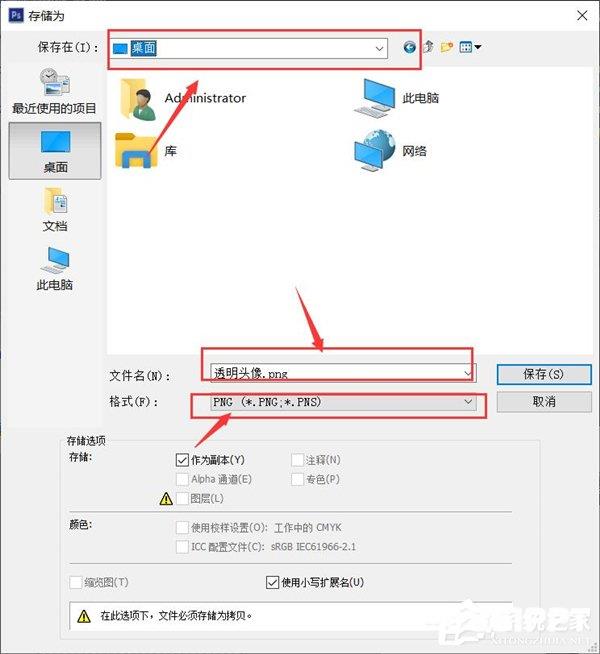The image size is (600, 654).
Task: Open the view menu icon
Action: point(470,47)
